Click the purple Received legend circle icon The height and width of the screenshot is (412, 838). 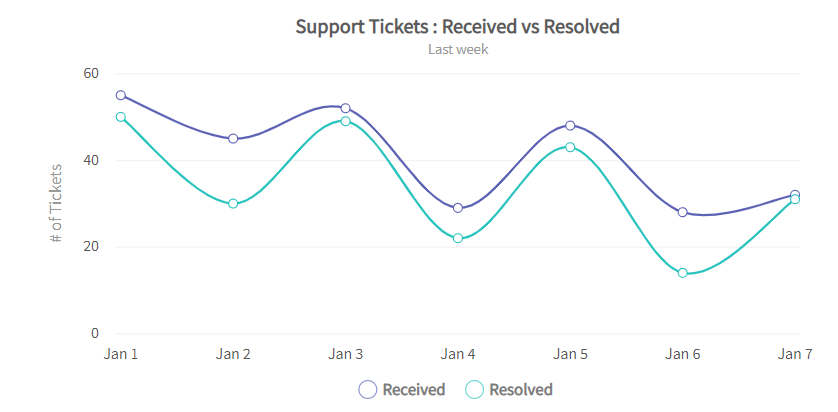368,390
